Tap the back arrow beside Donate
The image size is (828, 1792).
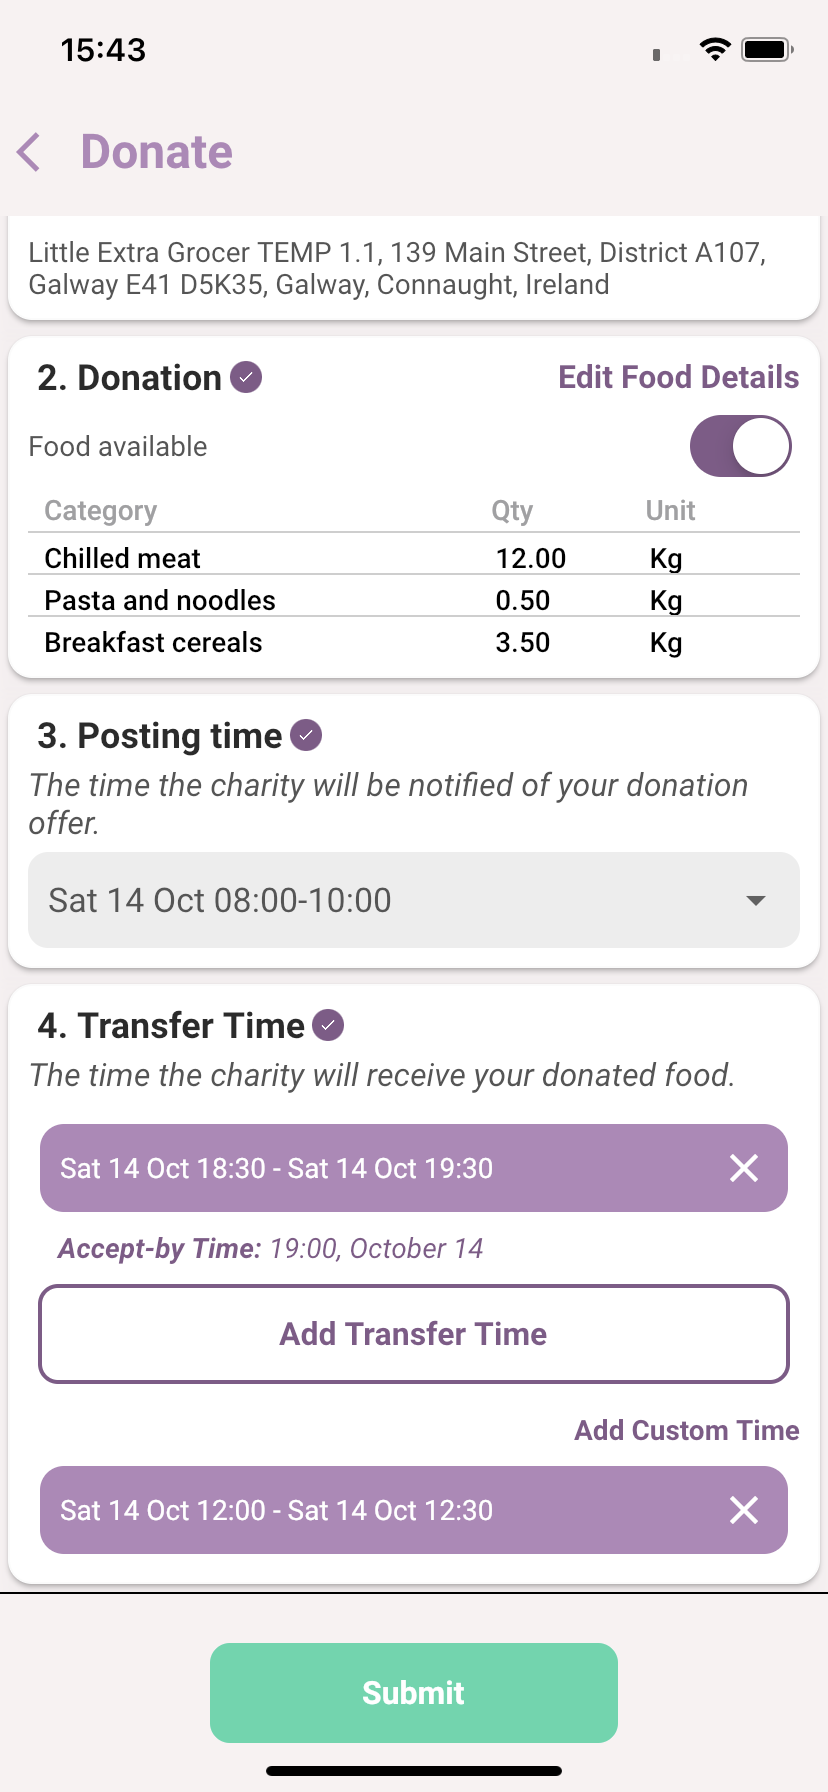pos(30,152)
